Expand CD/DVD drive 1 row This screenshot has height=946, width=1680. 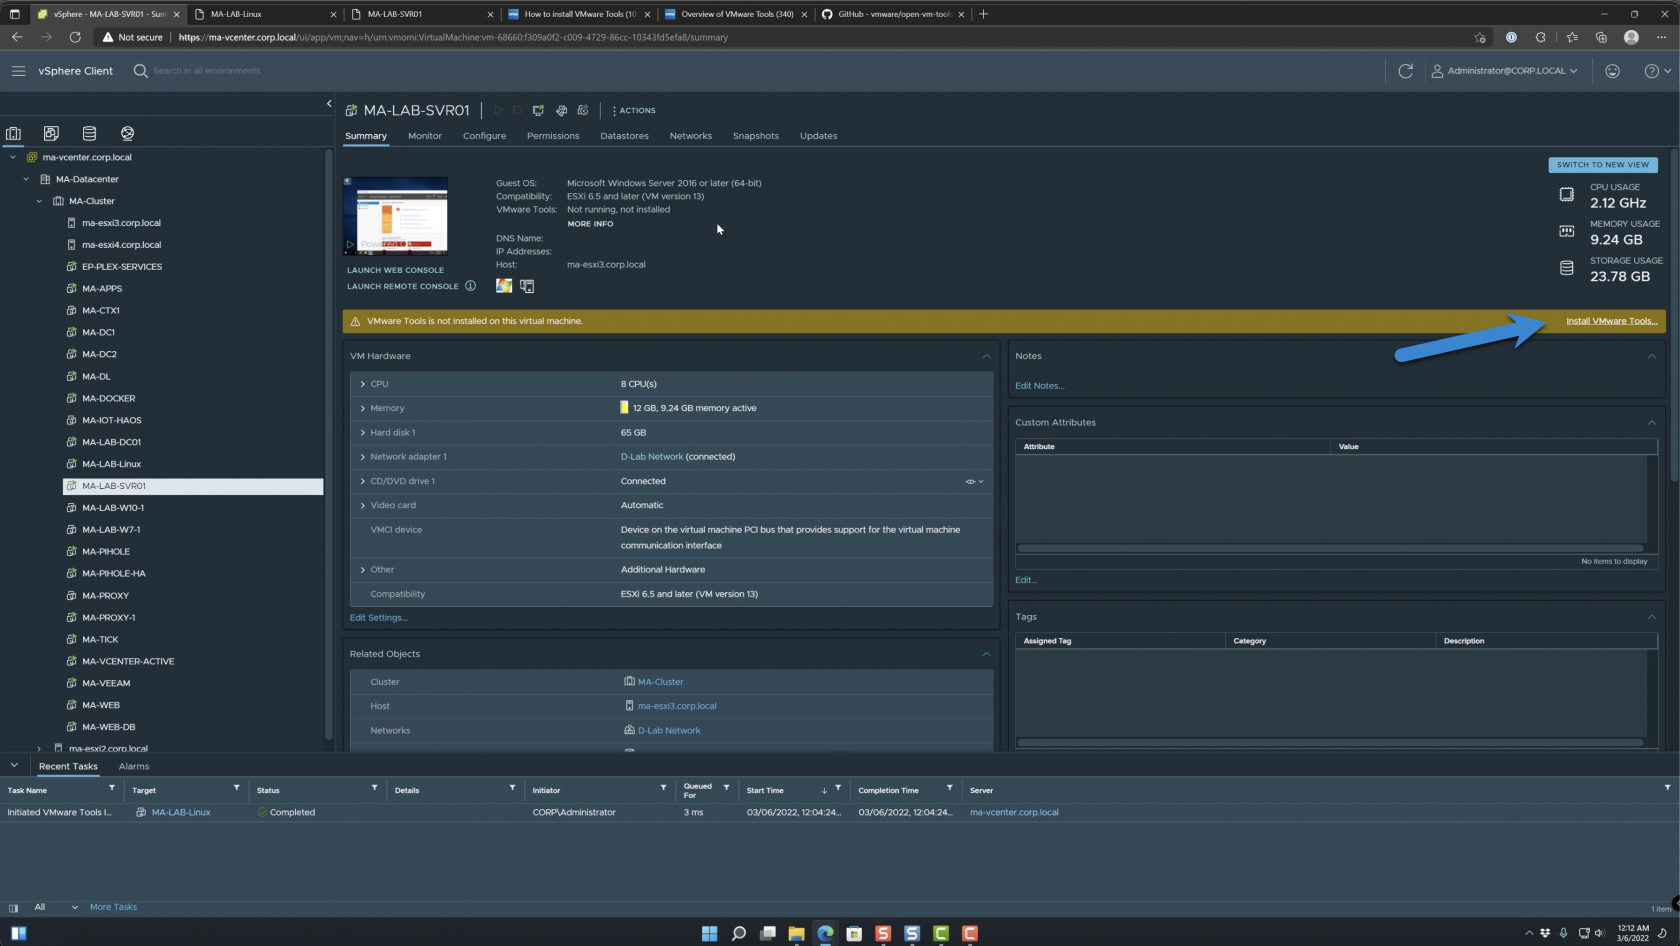[362, 481]
